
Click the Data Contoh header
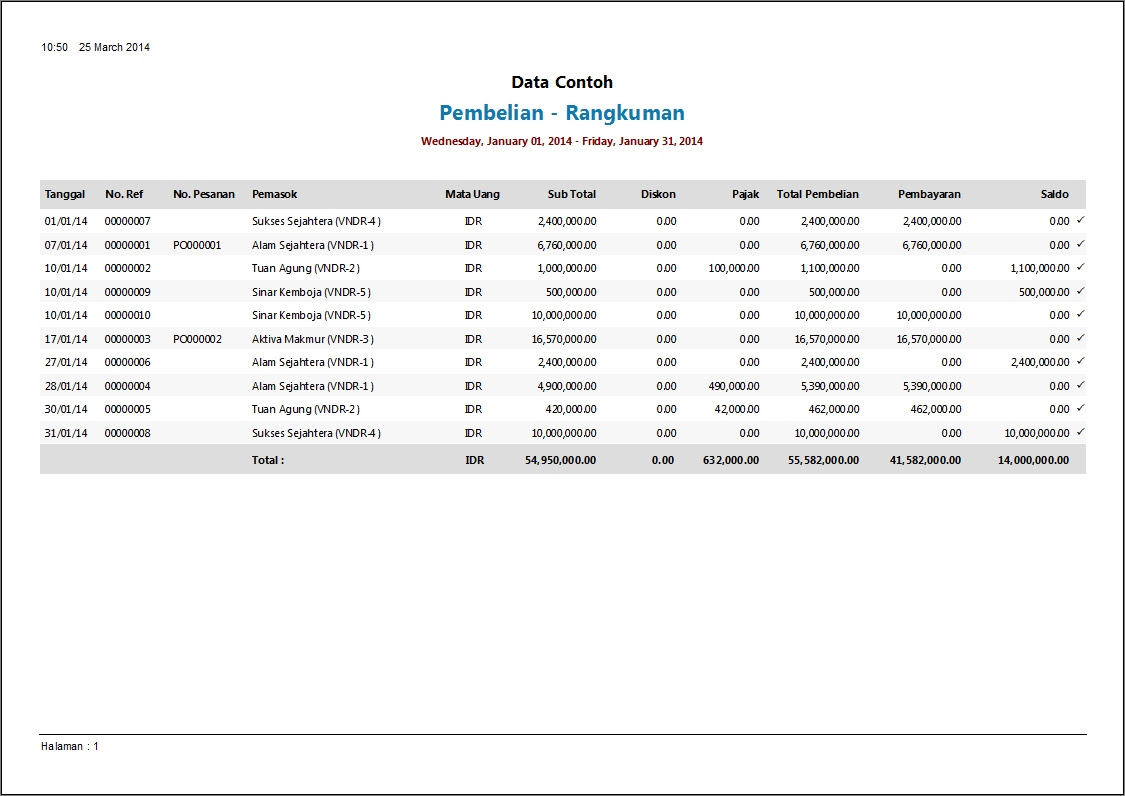point(562,81)
